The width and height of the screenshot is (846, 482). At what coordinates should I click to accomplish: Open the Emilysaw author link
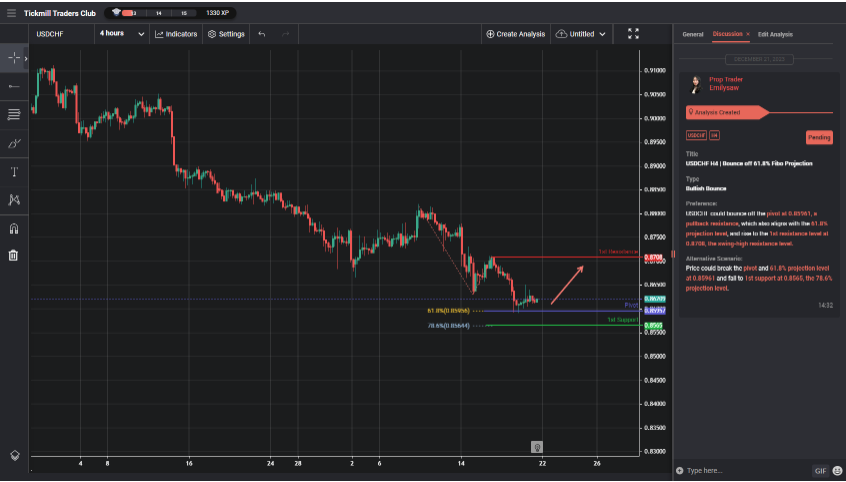pyautogui.click(x=724, y=88)
